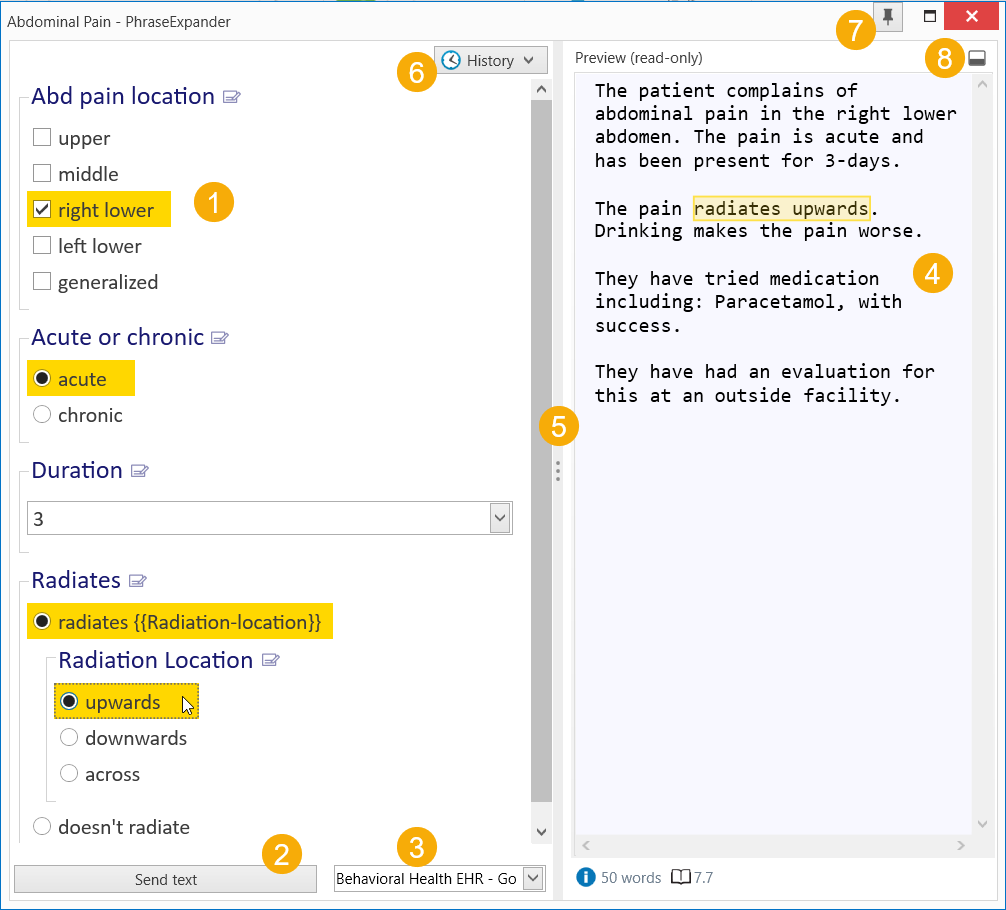Click the form scroll up arrow
The width and height of the screenshot is (1006, 910).
pos(541,90)
